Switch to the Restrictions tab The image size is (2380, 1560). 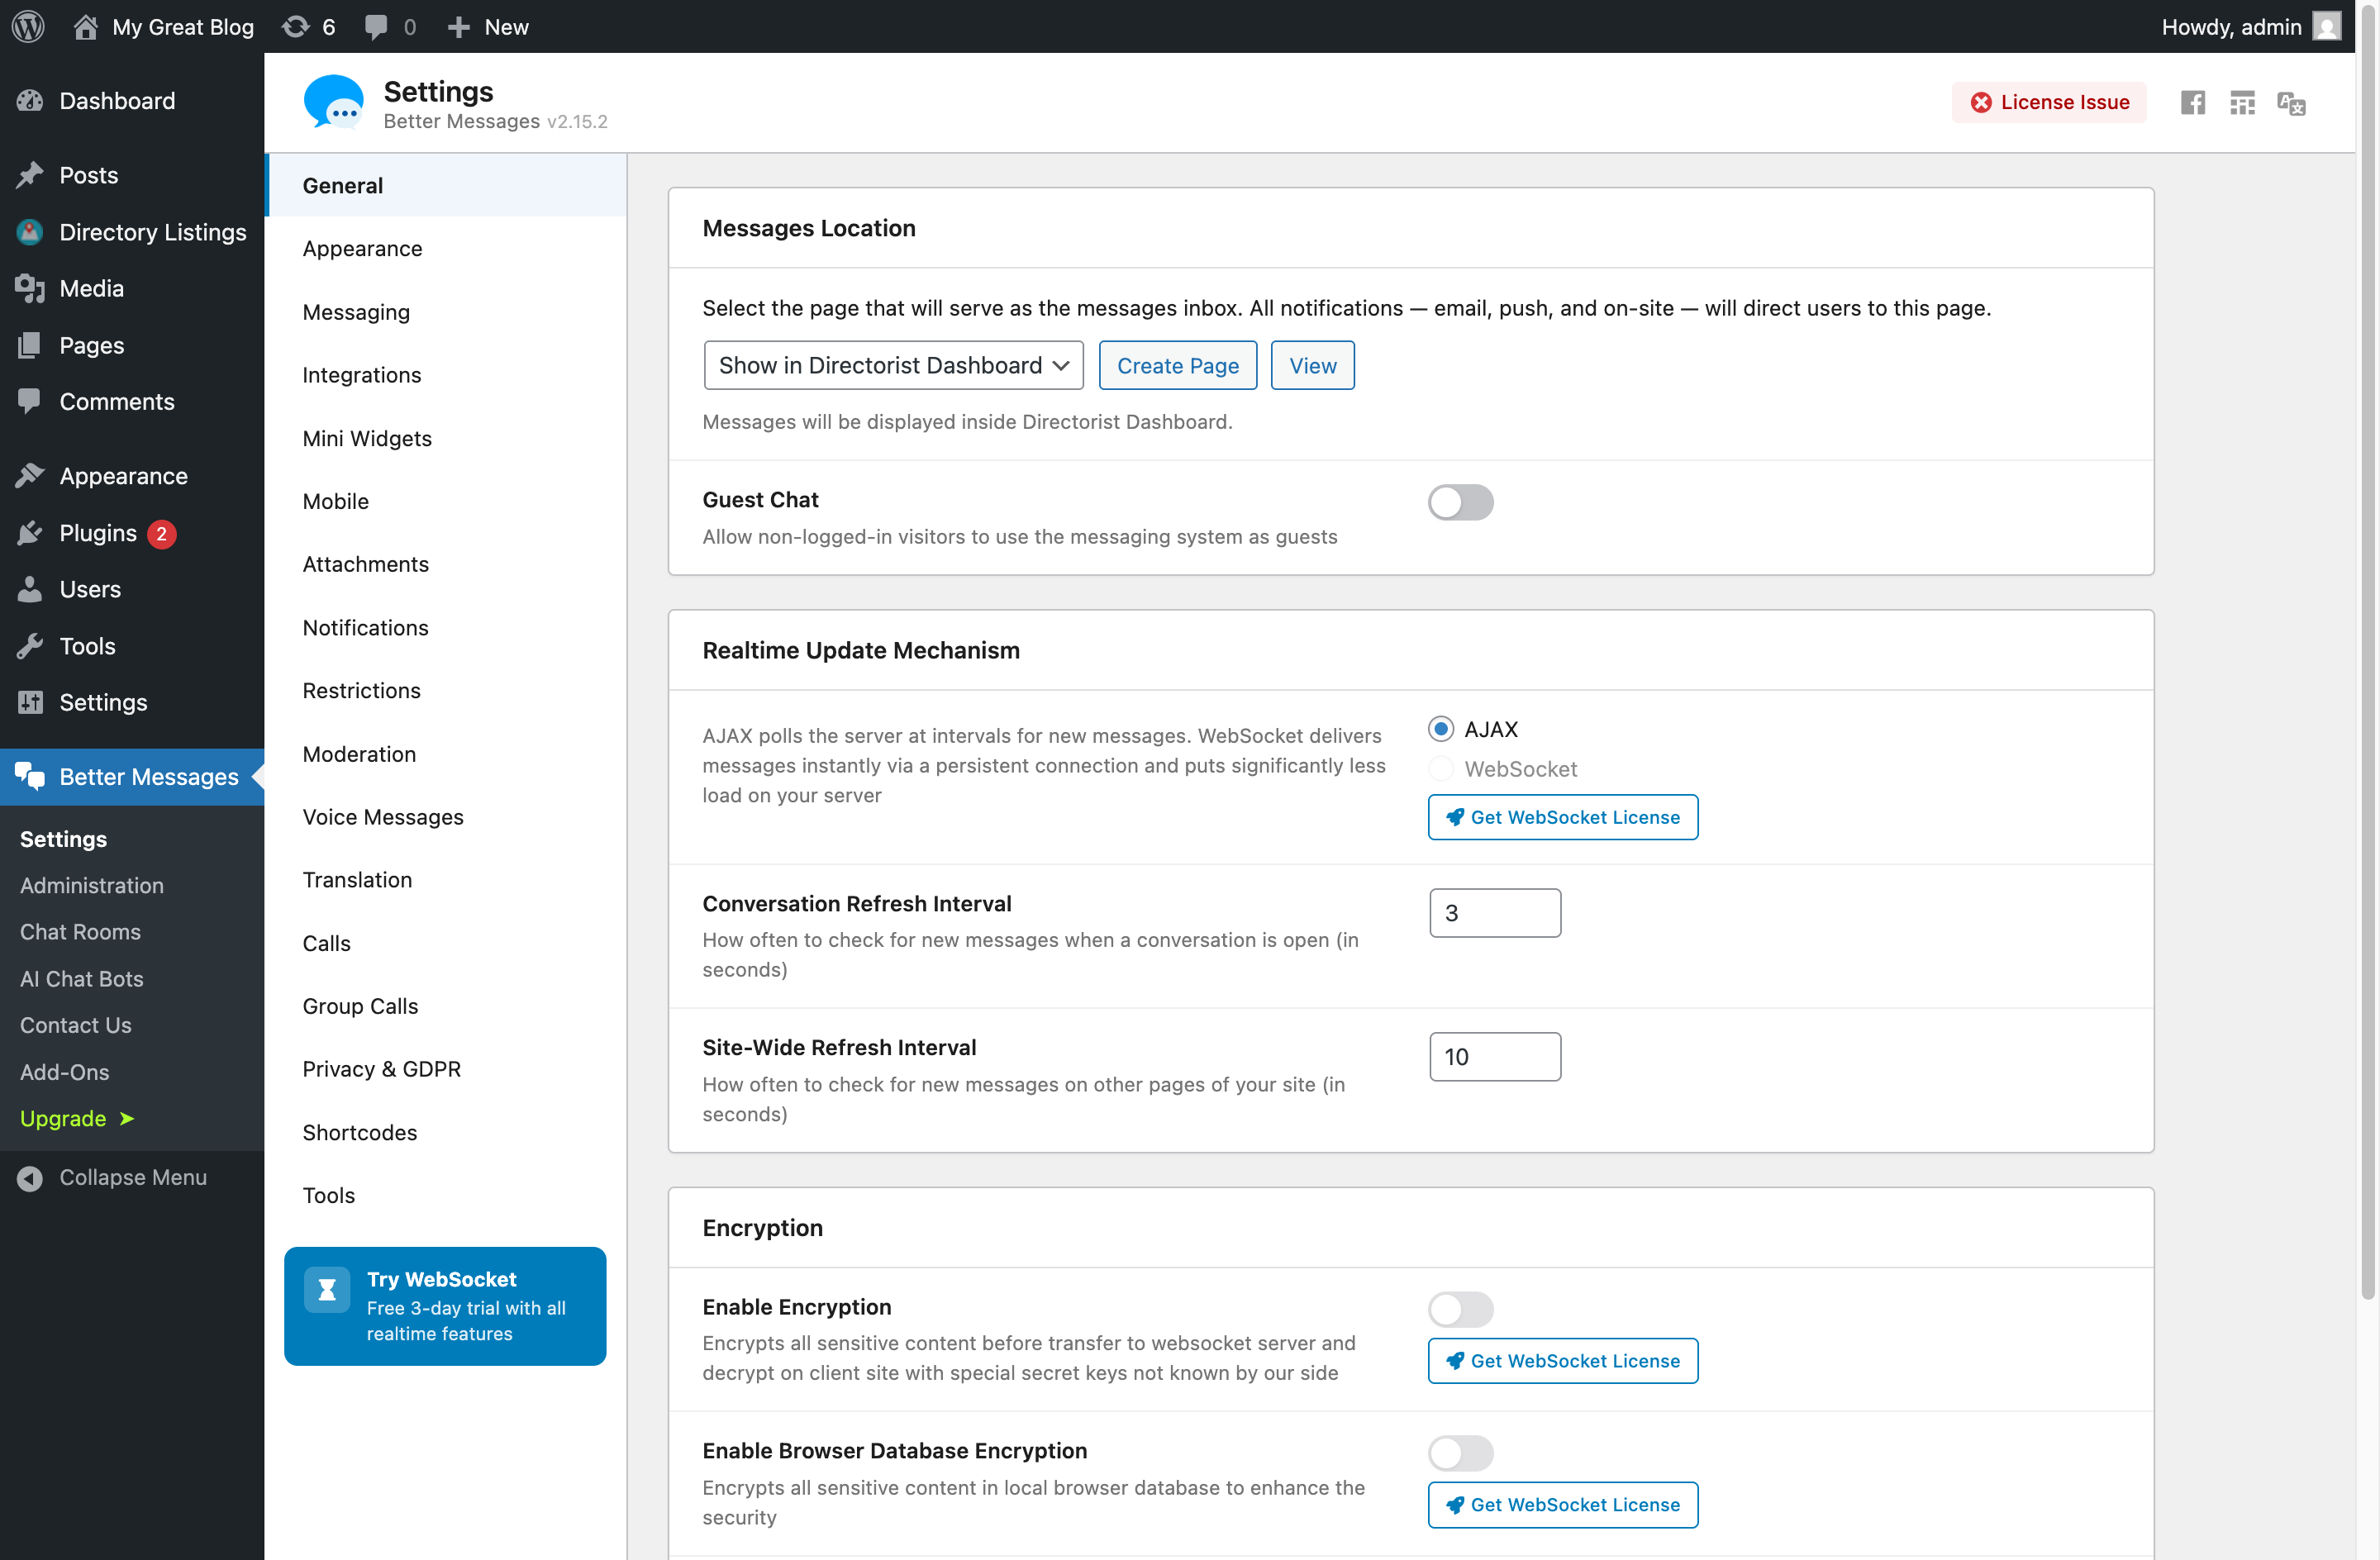point(446,690)
